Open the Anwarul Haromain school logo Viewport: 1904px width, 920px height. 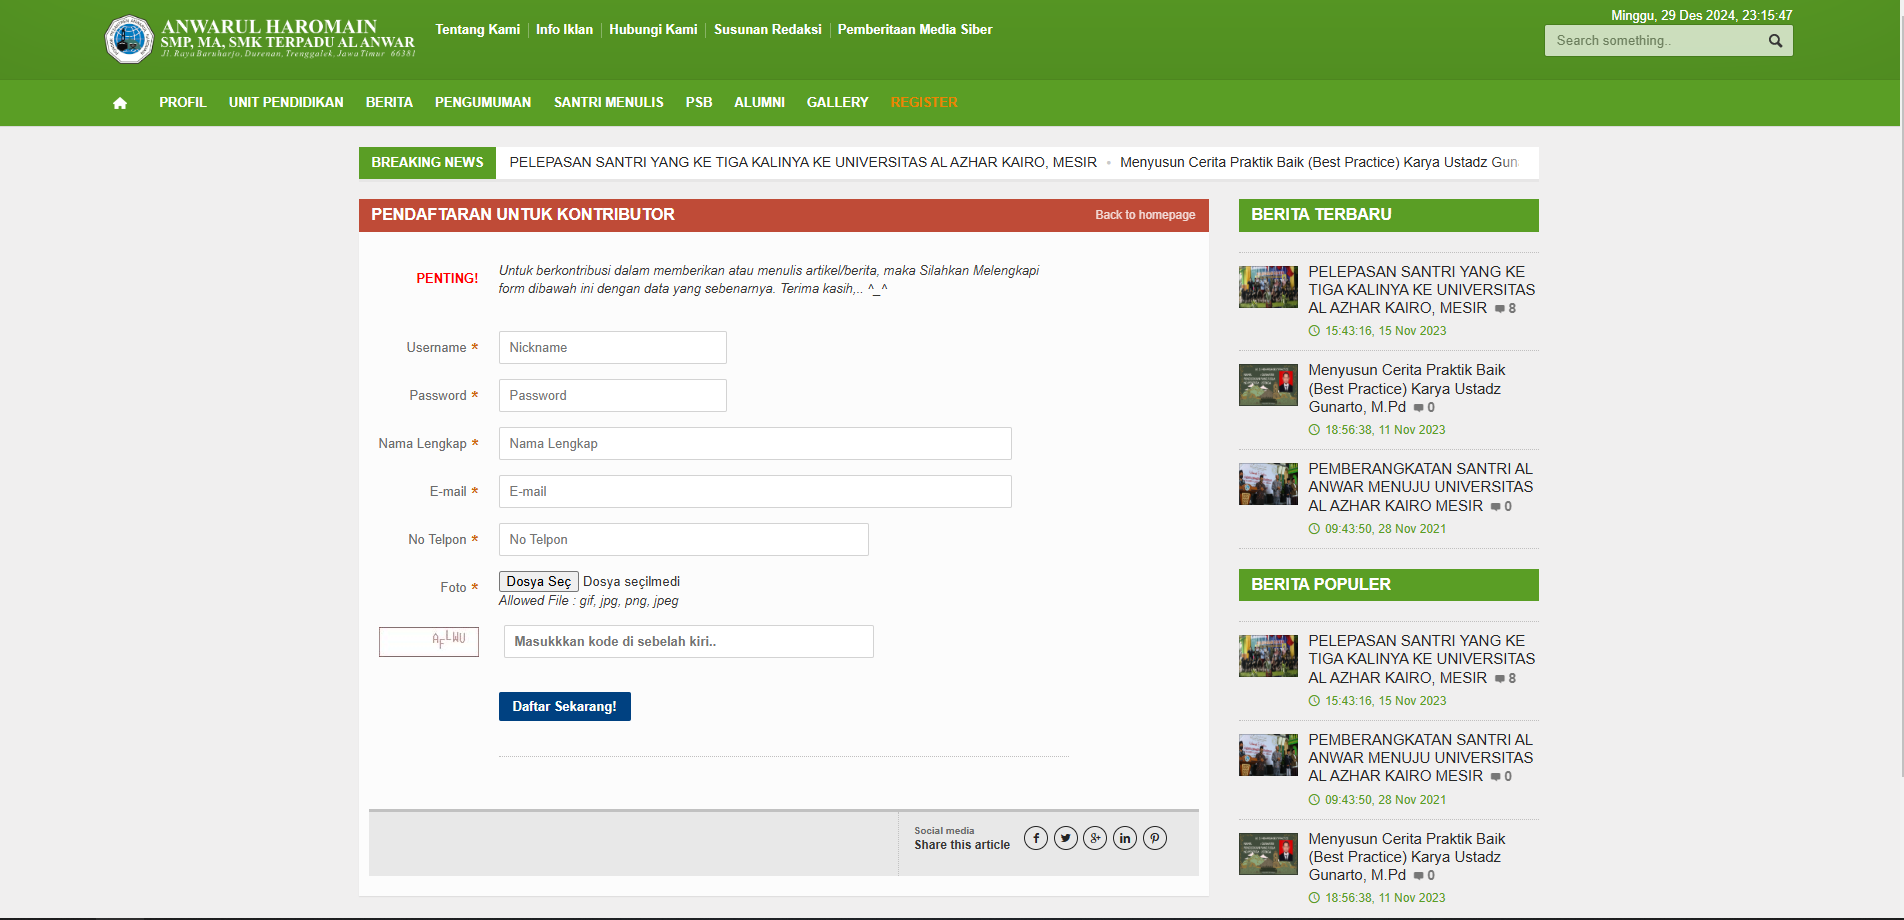260,39
